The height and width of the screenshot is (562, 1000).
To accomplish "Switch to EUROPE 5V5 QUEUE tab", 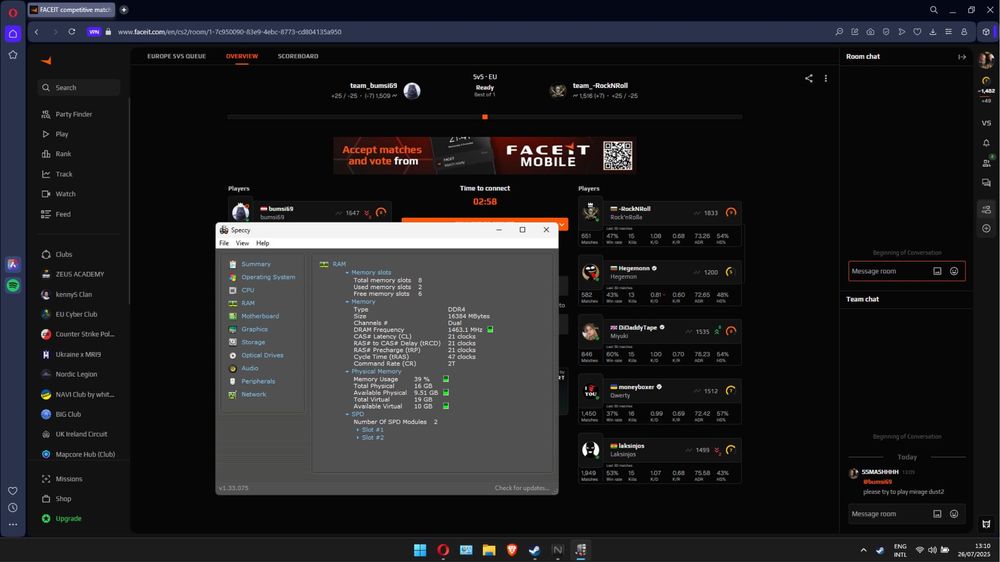I will point(176,56).
